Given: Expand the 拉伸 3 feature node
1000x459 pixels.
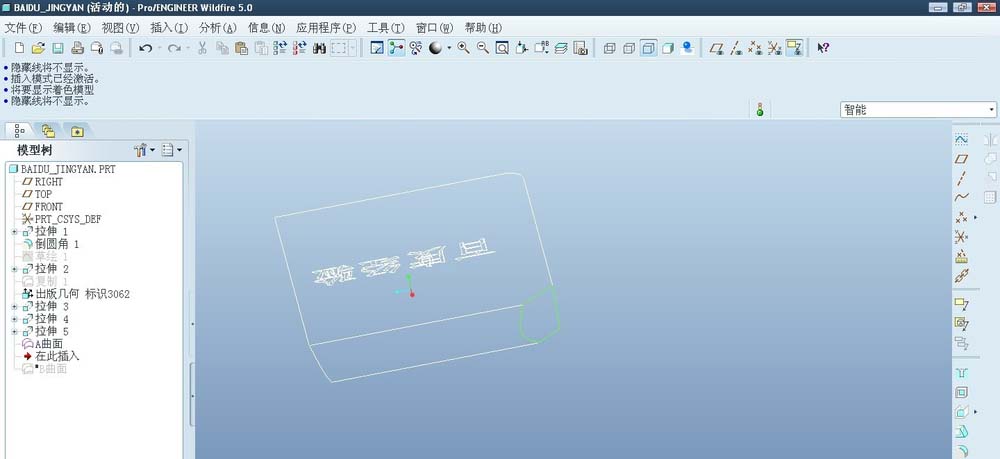Looking at the screenshot, I should [x=15, y=307].
